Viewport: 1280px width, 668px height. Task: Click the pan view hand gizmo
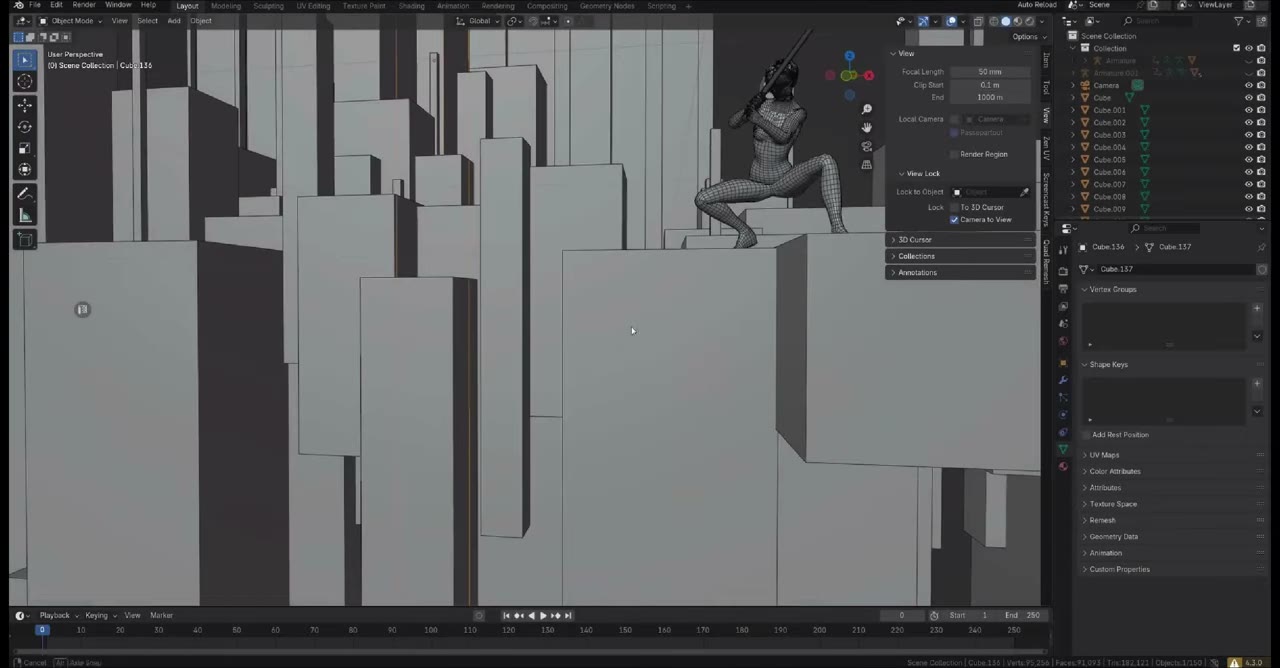point(867,128)
